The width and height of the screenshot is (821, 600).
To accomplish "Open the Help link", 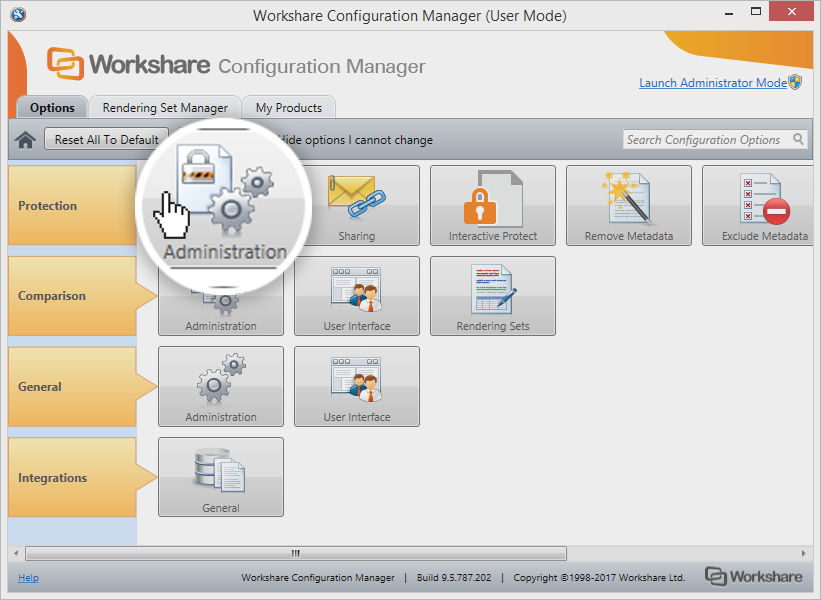I will pyautogui.click(x=28, y=577).
